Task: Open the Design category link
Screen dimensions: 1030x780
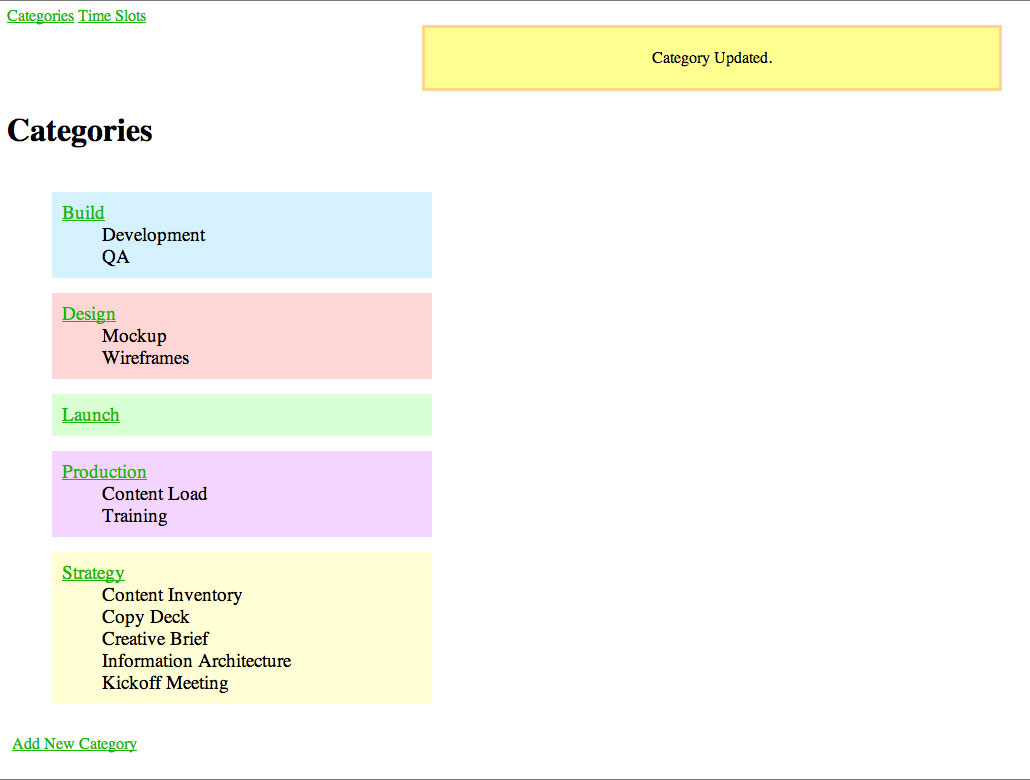Action: click(89, 314)
